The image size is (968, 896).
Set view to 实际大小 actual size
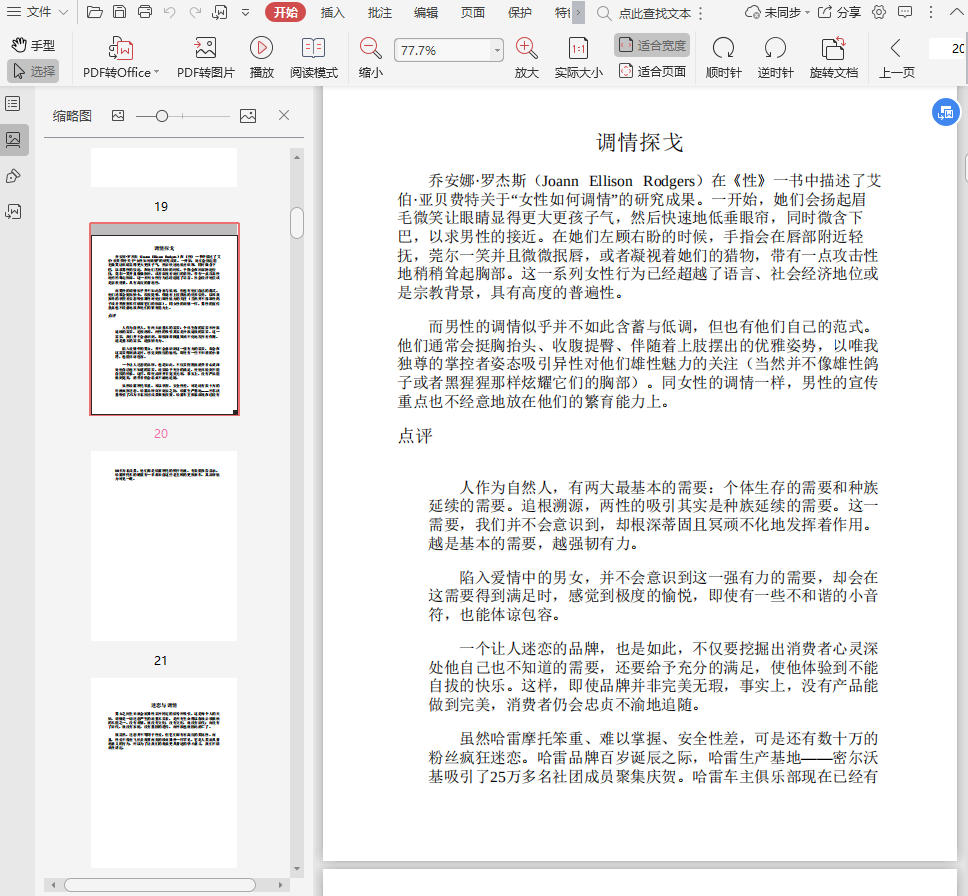(x=578, y=57)
